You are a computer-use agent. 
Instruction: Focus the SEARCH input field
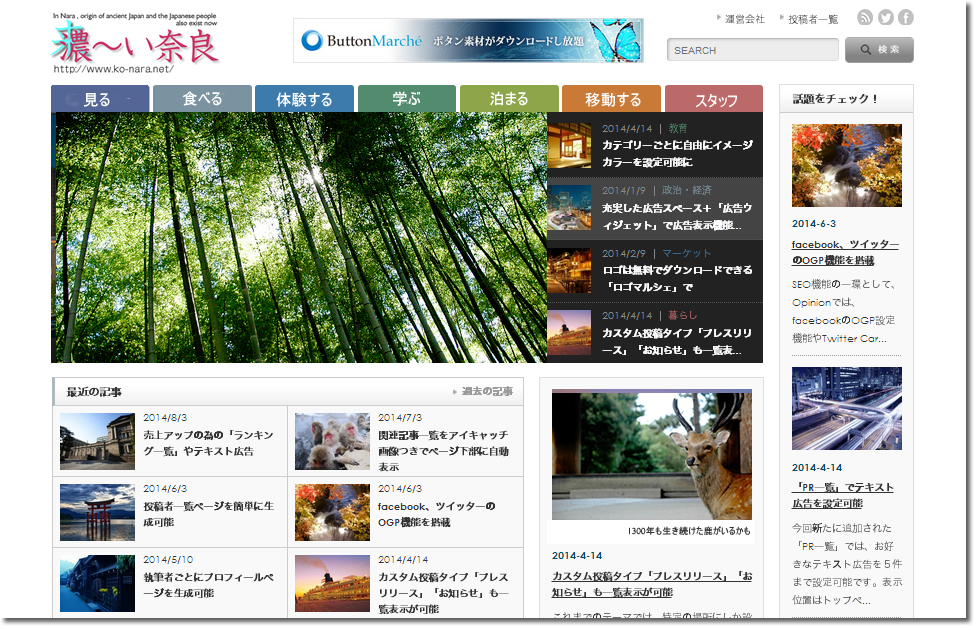(753, 50)
